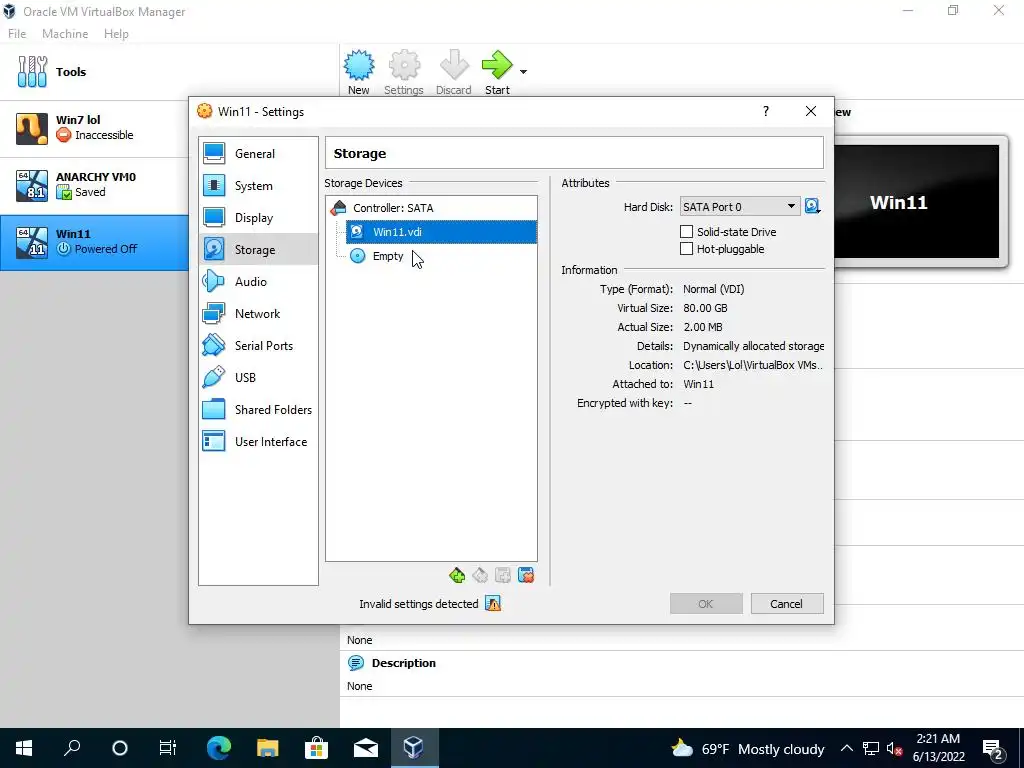Open the Help menu
Viewport: 1024px width, 768px height.
point(116,33)
